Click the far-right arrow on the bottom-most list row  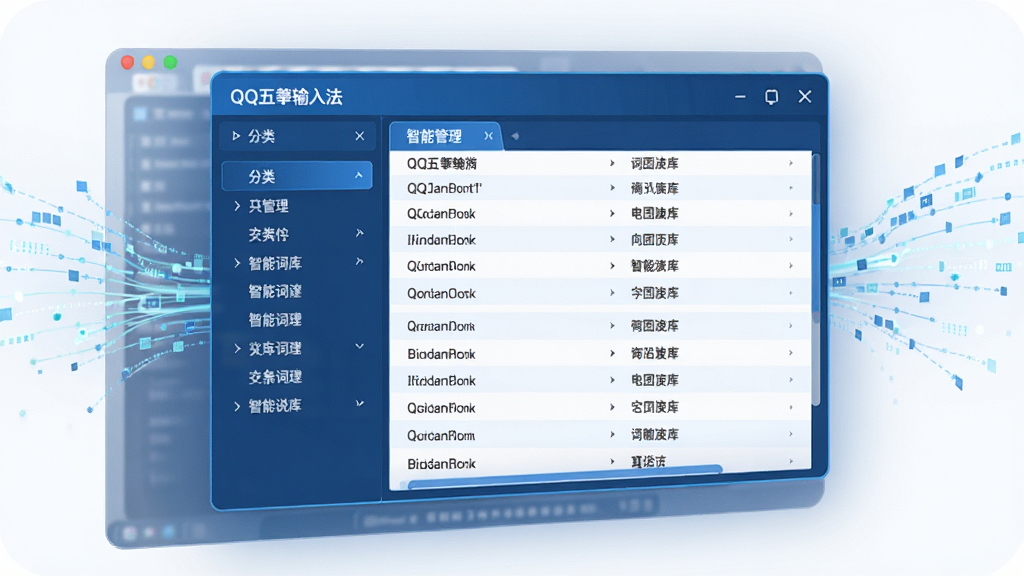coord(791,461)
